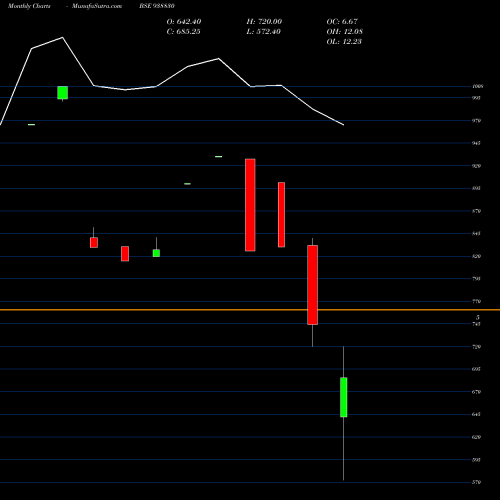
Task: Select the tallest red candle topping near 920
Action: (x=250, y=205)
